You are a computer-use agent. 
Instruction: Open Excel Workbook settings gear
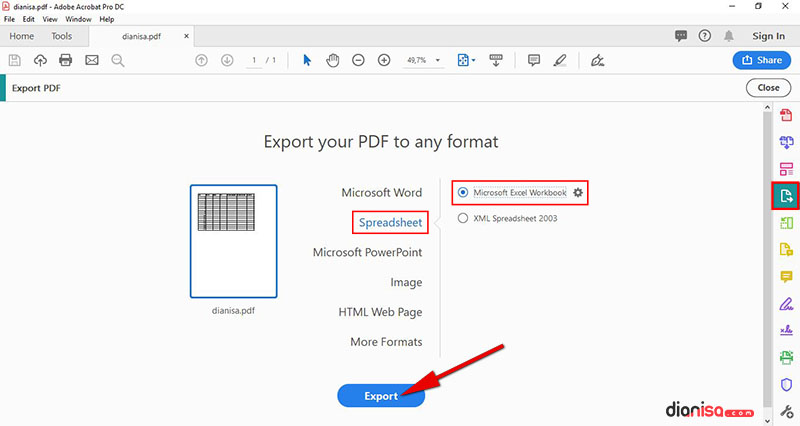[578, 192]
